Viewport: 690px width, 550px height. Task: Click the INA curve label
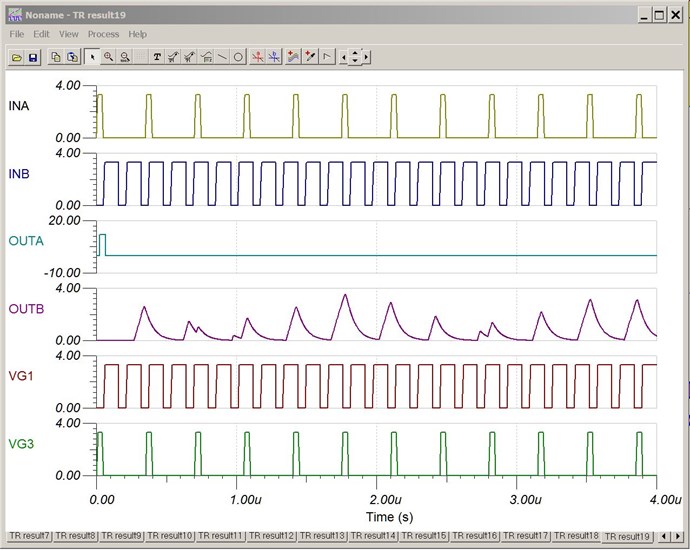click(19, 106)
